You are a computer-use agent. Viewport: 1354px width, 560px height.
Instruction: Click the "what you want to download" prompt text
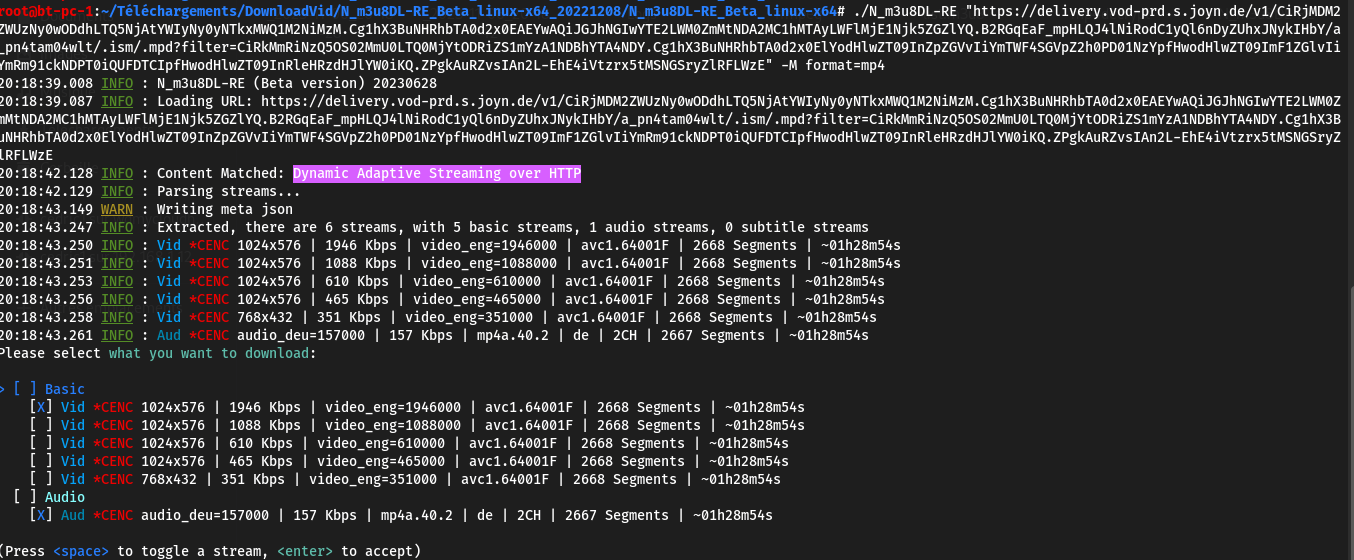209,353
